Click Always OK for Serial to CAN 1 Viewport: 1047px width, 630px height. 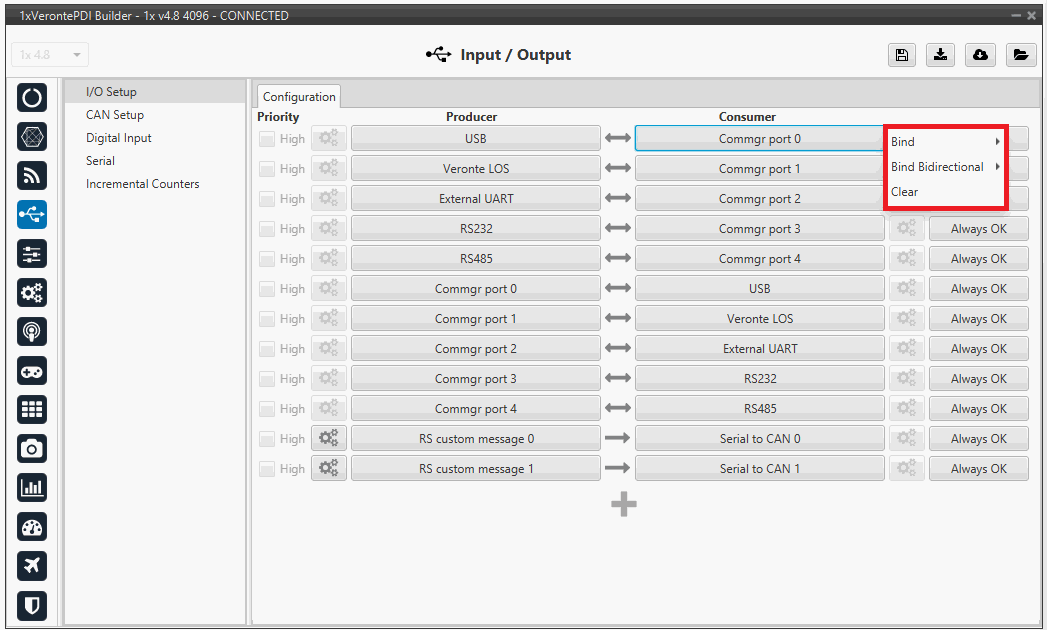(978, 469)
